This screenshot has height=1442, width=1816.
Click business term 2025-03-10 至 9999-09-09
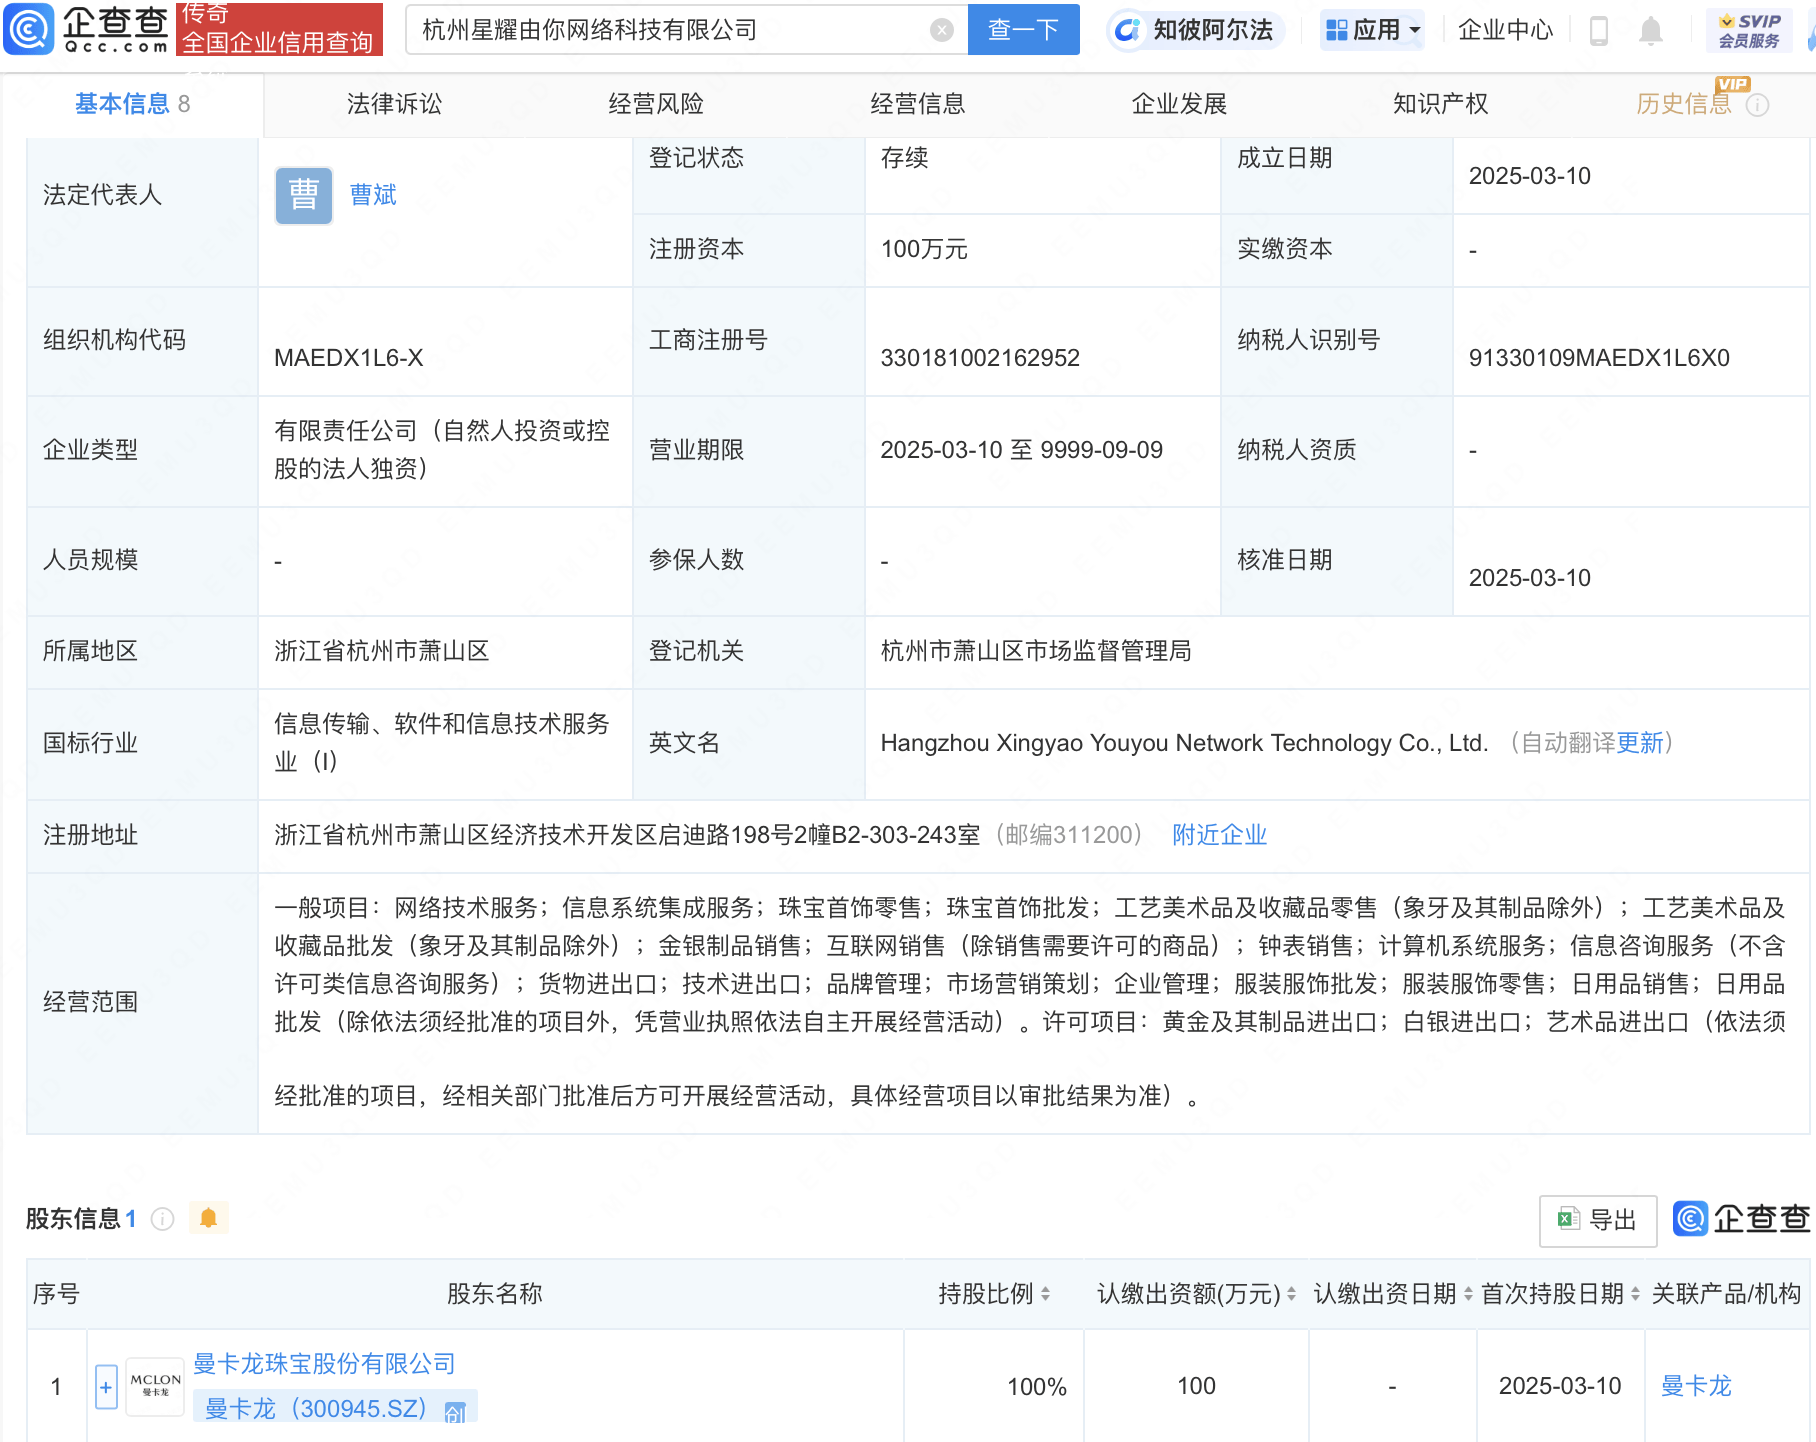(1021, 450)
